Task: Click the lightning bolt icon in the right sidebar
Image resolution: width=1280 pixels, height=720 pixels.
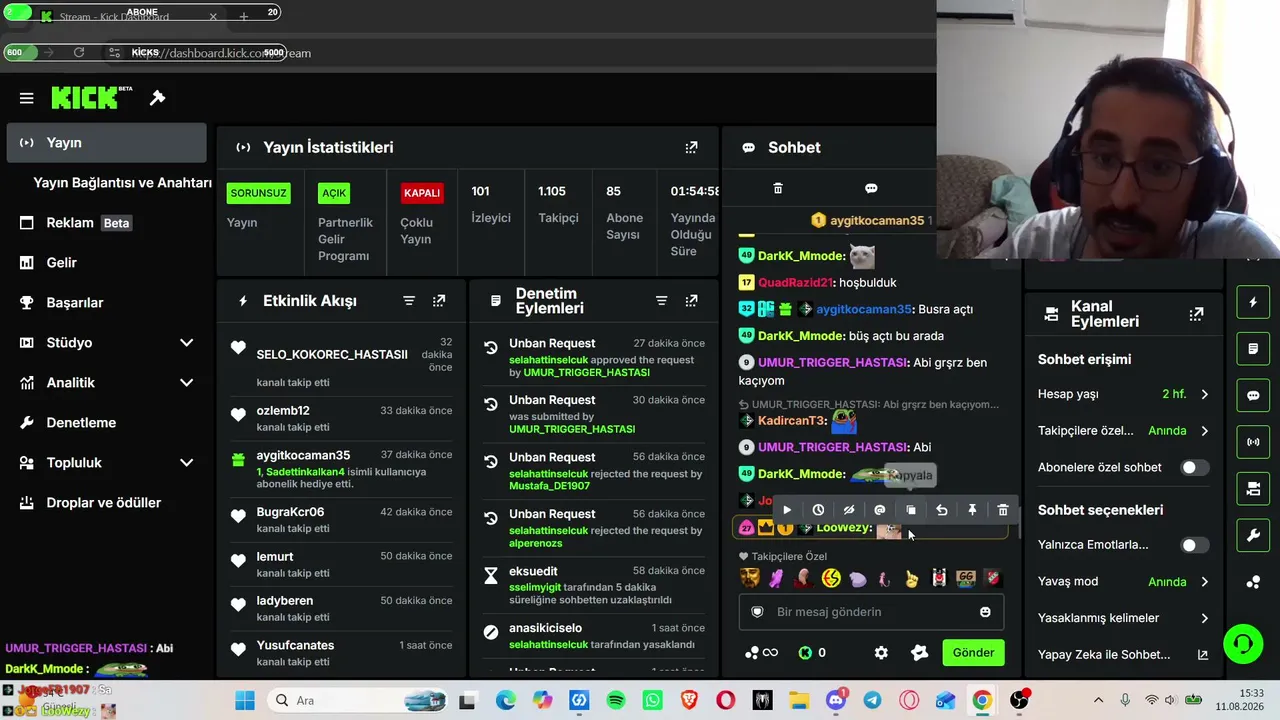Action: point(1253,303)
